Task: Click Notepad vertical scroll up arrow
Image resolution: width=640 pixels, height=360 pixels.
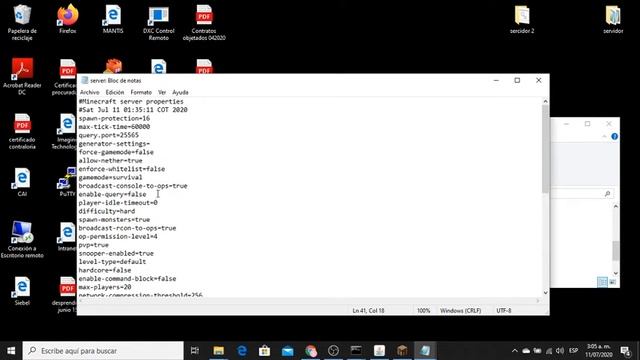Action: tap(545, 101)
